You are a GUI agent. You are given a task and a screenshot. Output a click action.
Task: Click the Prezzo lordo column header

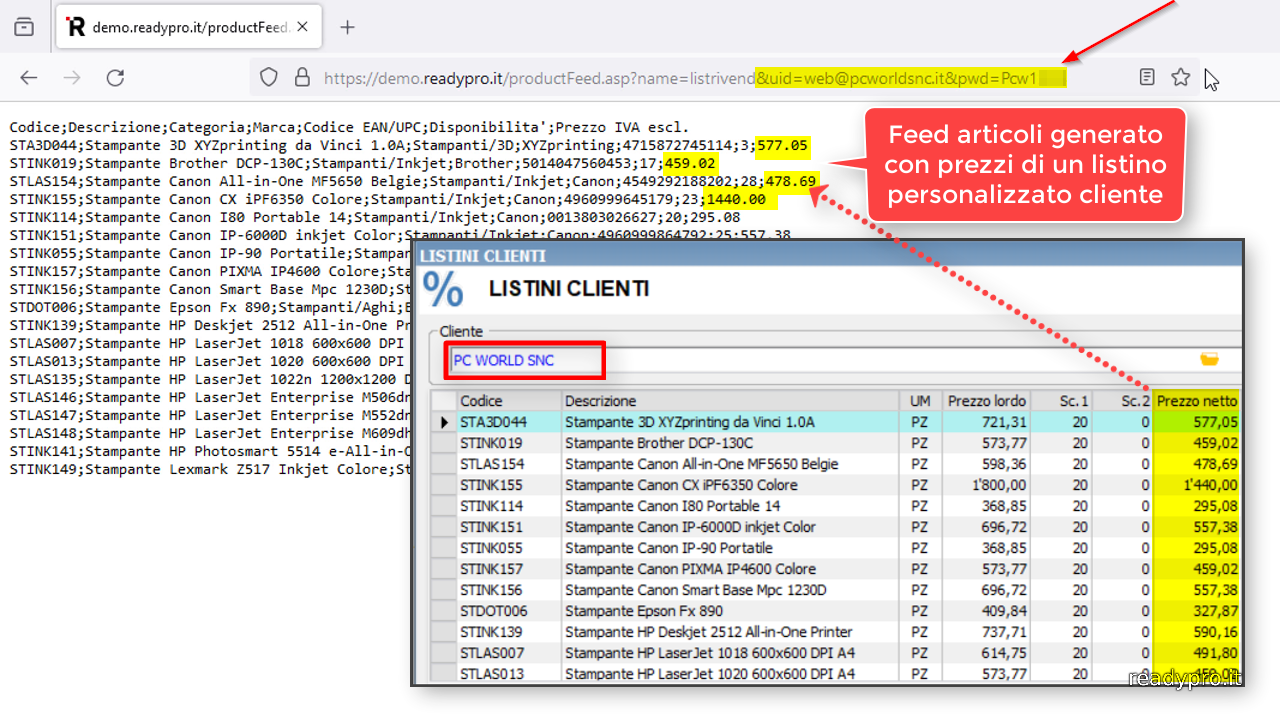pos(986,401)
